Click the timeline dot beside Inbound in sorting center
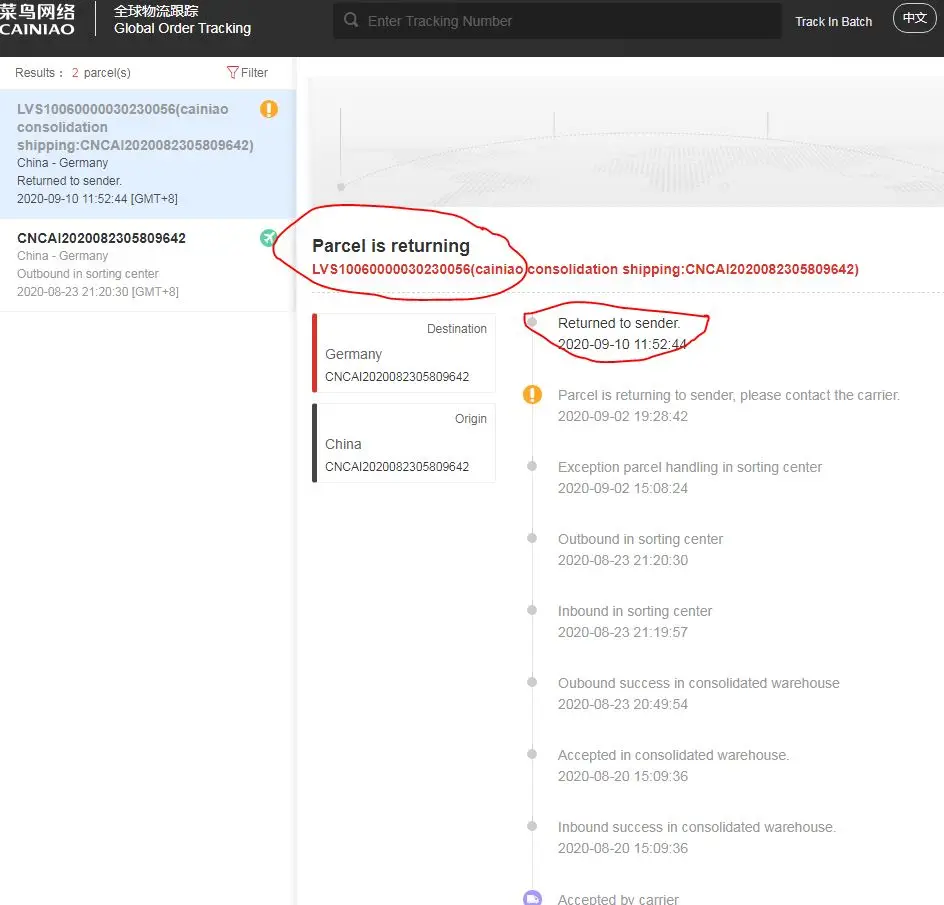 (x=532, y=610)
